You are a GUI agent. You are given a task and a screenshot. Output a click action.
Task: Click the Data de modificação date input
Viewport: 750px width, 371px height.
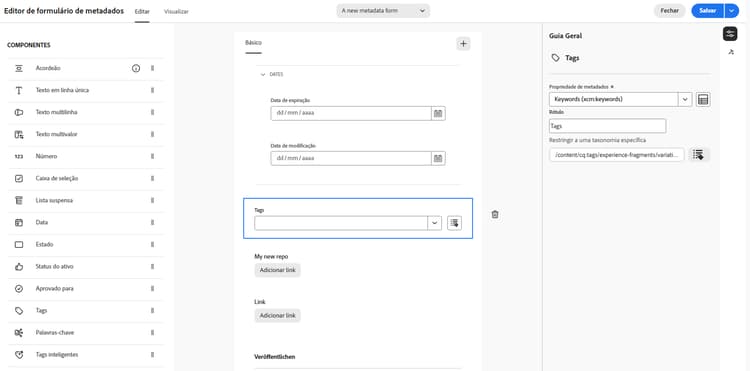[351, 158]
